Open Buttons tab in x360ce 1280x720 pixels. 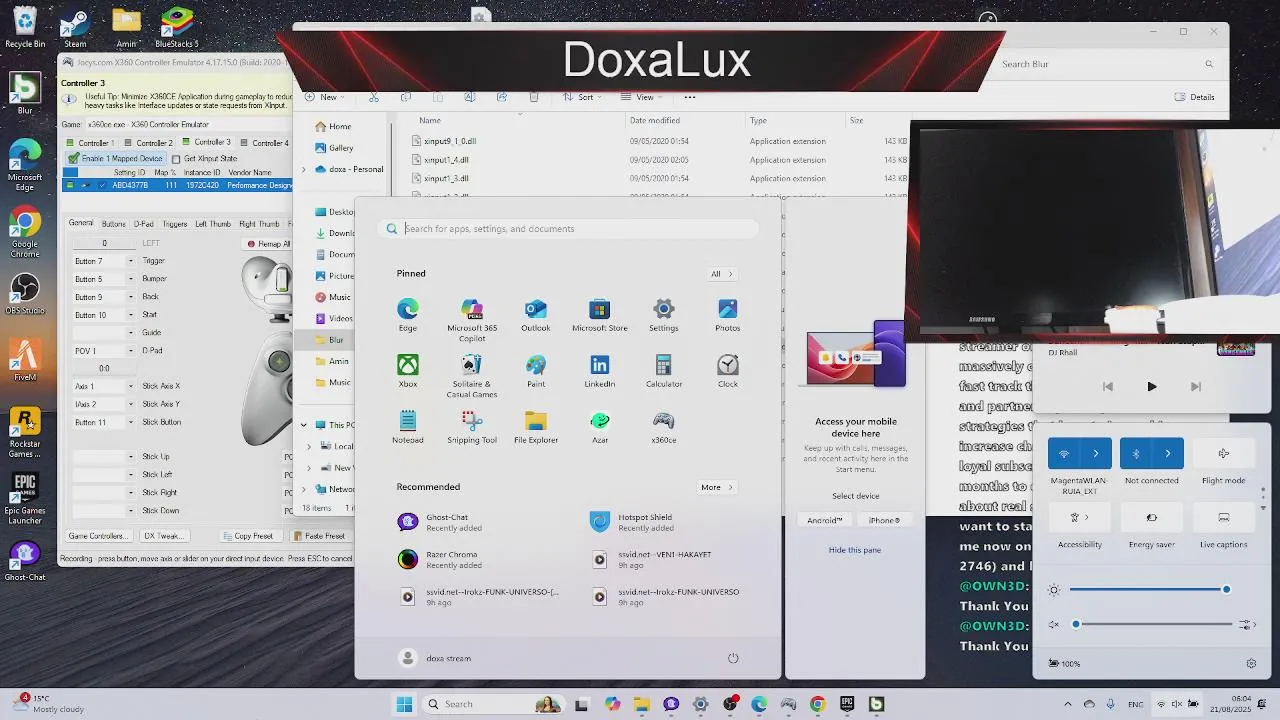113,224
